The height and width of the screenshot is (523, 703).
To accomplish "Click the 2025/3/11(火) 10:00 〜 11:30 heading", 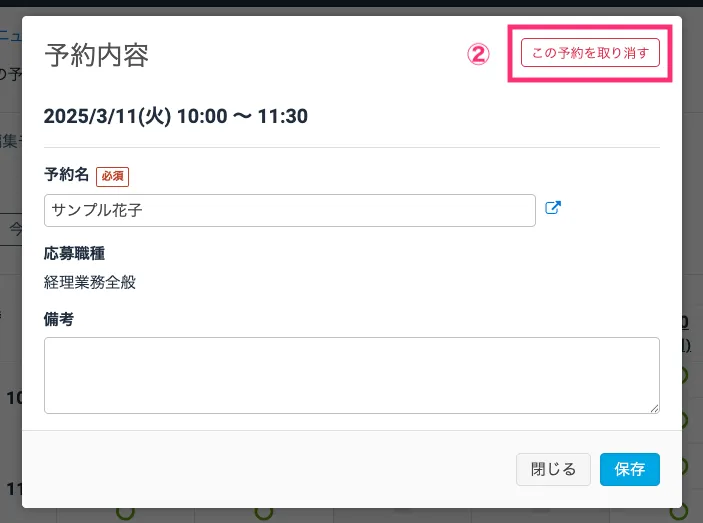I will [176, 116].
